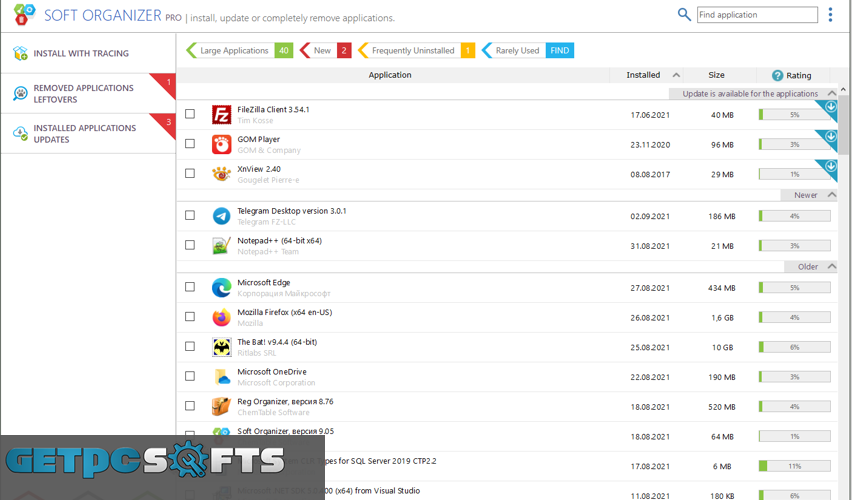Click the Soft Organizer logo icon
This screenshot has width=852, height=500.
click(x=24, y=14)
